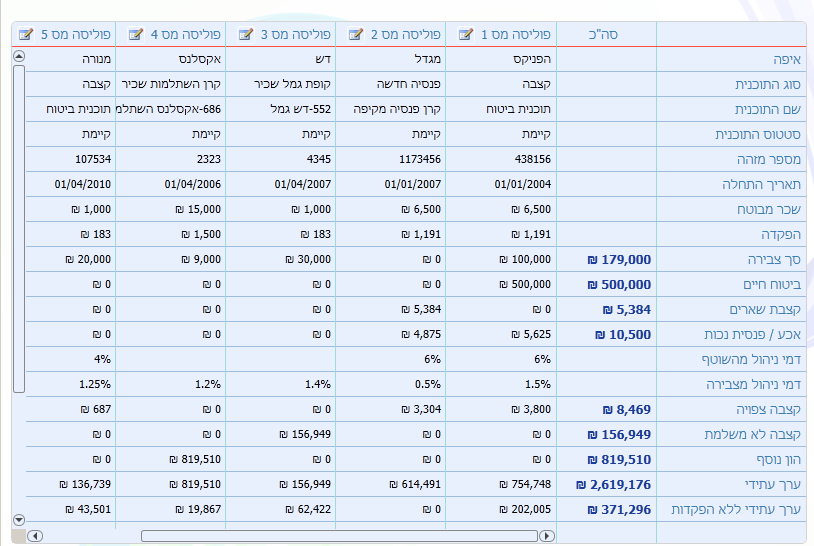Click the תאריך התחלה row label

coord(762,184)
